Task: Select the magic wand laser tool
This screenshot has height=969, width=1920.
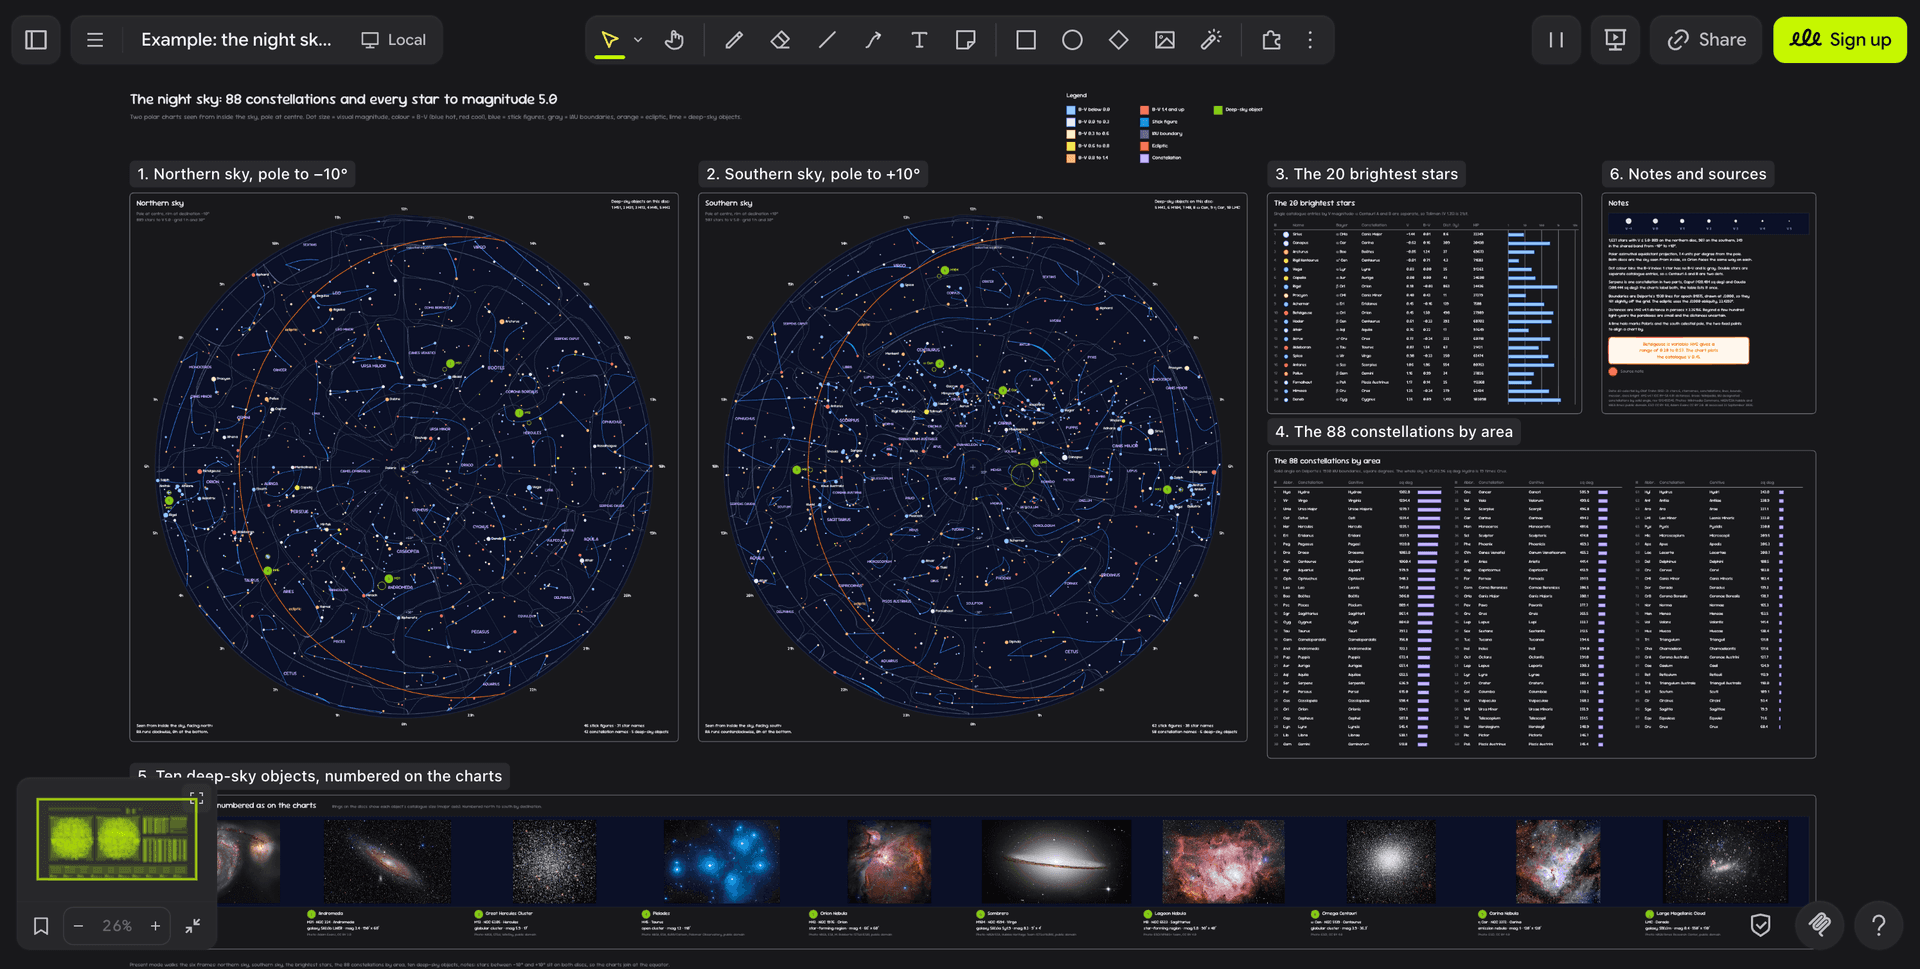Action: (x=1211, y=40)
